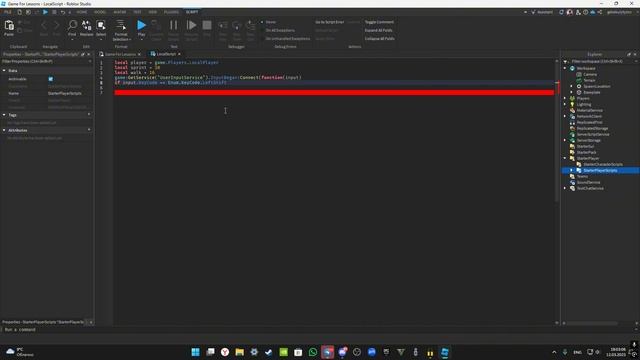Click the Pause Scripts icon
This screenshot has width=640, height=360.
tap(173, 25)
